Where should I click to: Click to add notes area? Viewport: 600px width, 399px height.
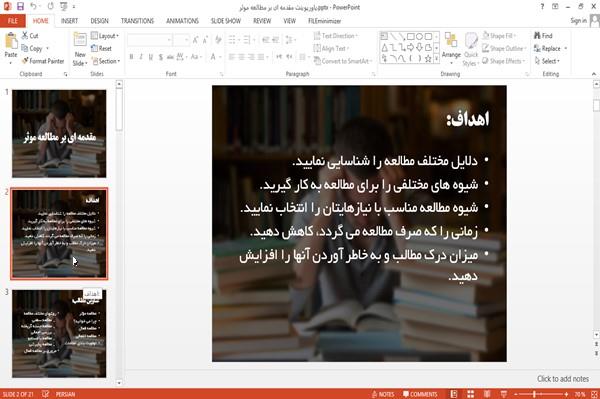point(562,379)
